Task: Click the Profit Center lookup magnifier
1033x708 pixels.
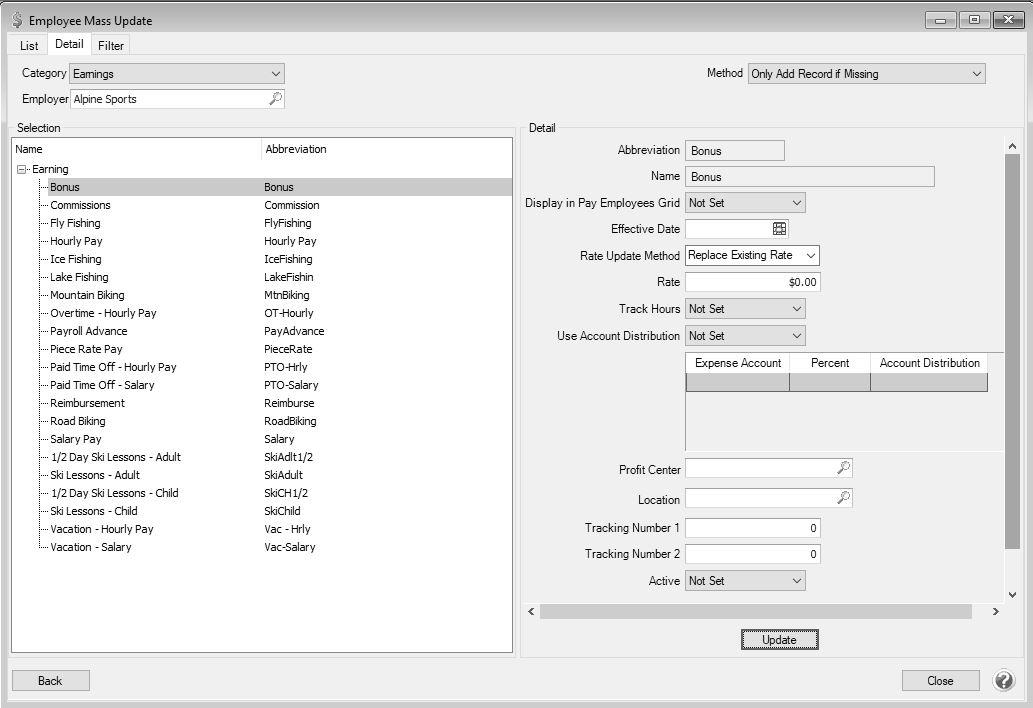Action: click(x=843, y=468)
